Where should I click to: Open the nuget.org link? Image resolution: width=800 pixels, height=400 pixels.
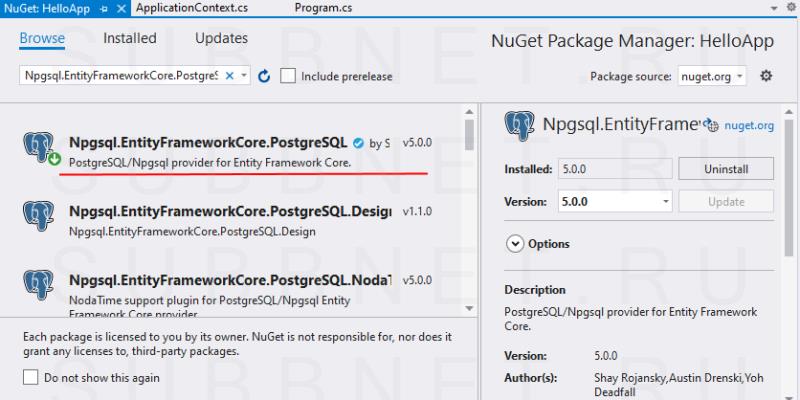(x=749, y=126)
